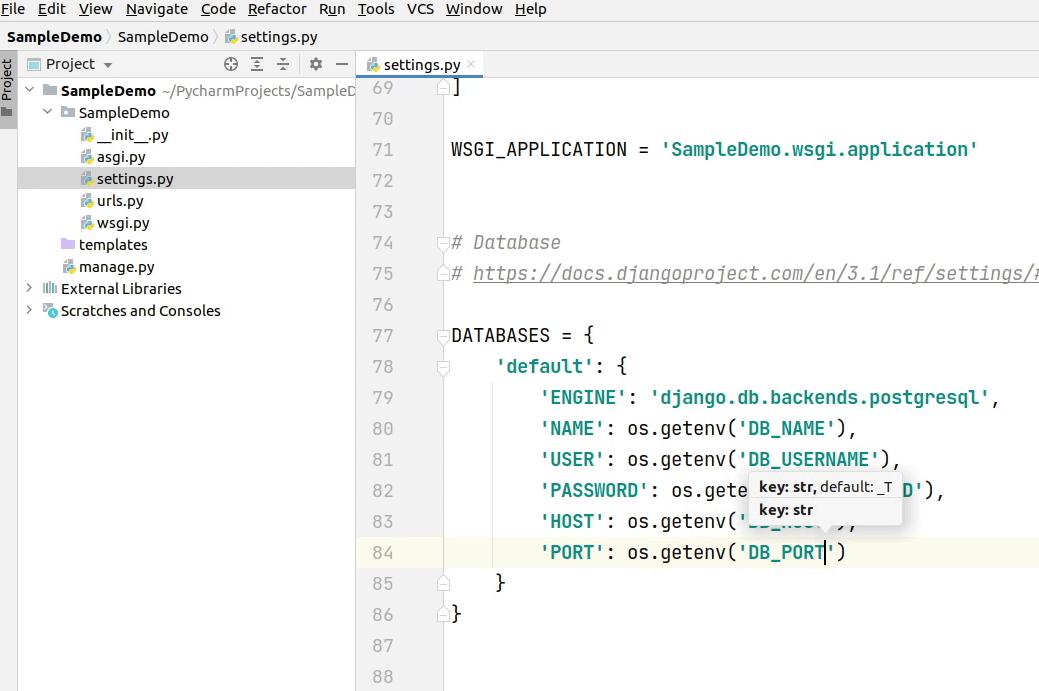Select urls.py in the project tree
1039x691 pixels.
click(120, 201)
